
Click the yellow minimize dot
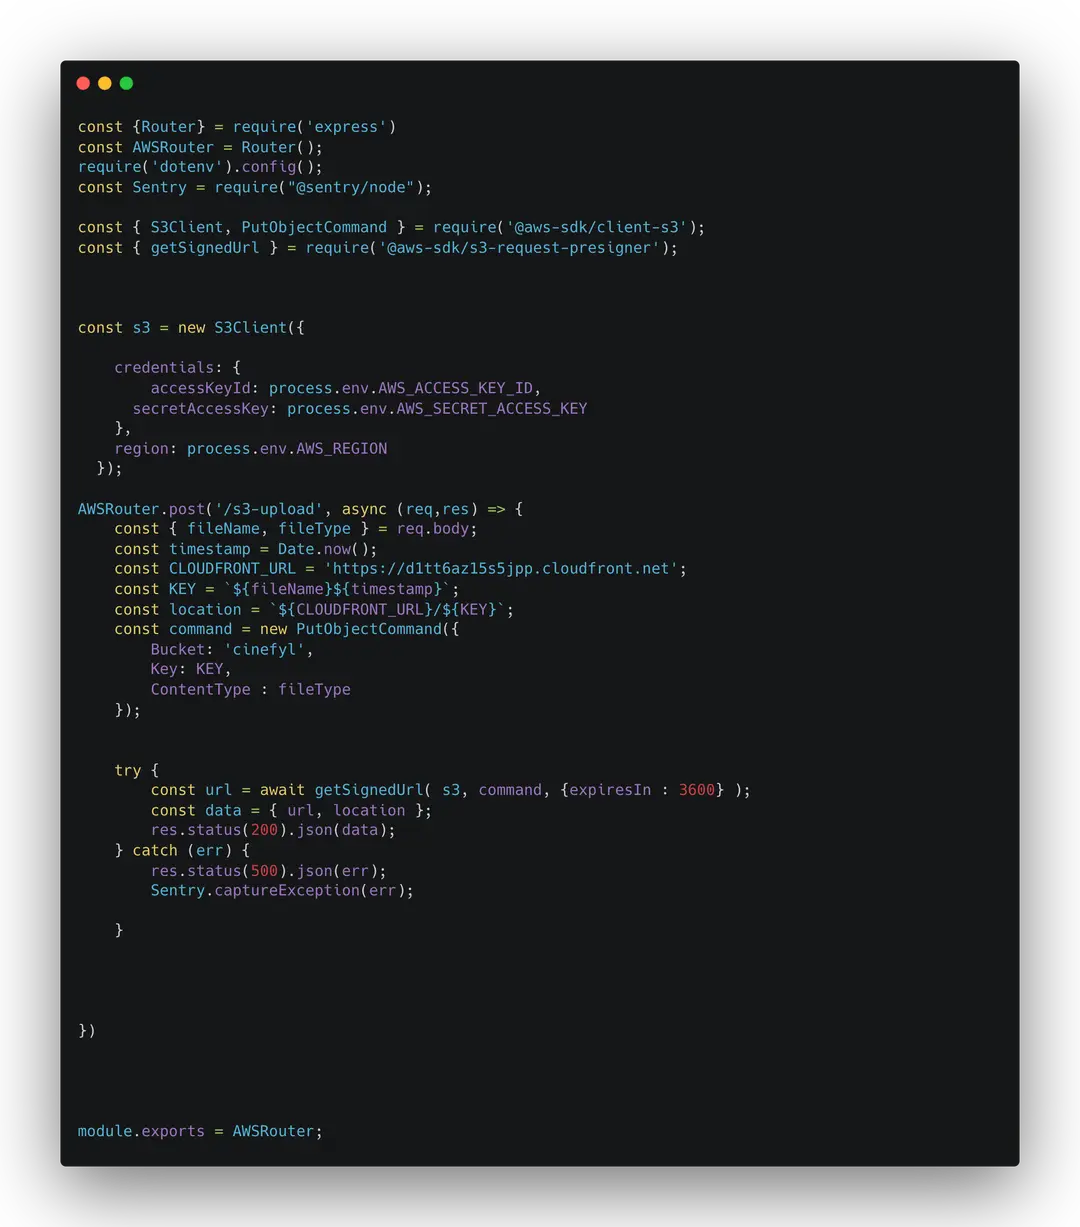105,83
